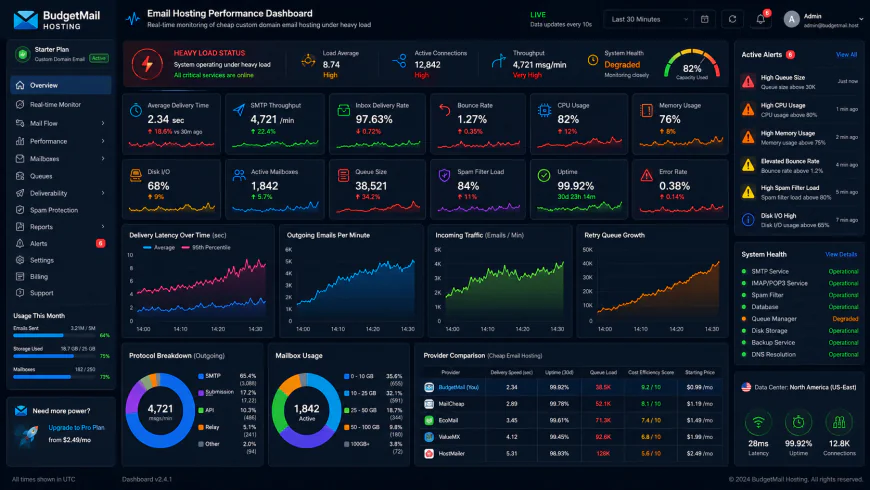This screenshot has width=870, height=490.
Task: Click the Uptime checkmark icon
Action: pos(544,175)
